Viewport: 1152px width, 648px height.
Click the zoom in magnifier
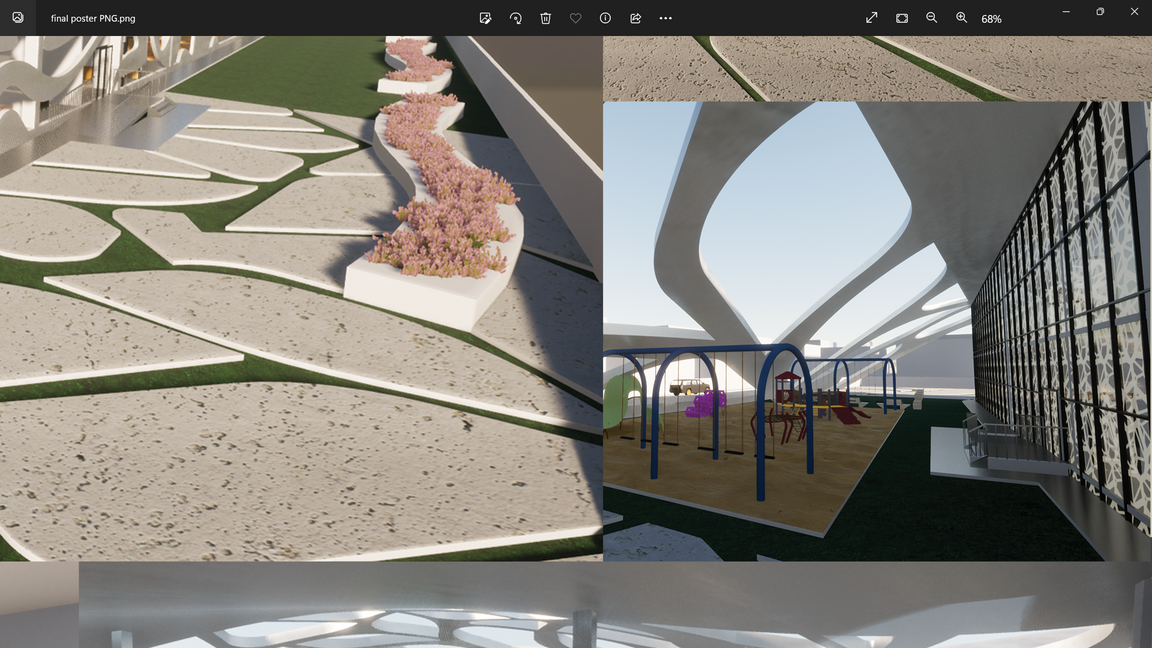(x=962, y=18)
